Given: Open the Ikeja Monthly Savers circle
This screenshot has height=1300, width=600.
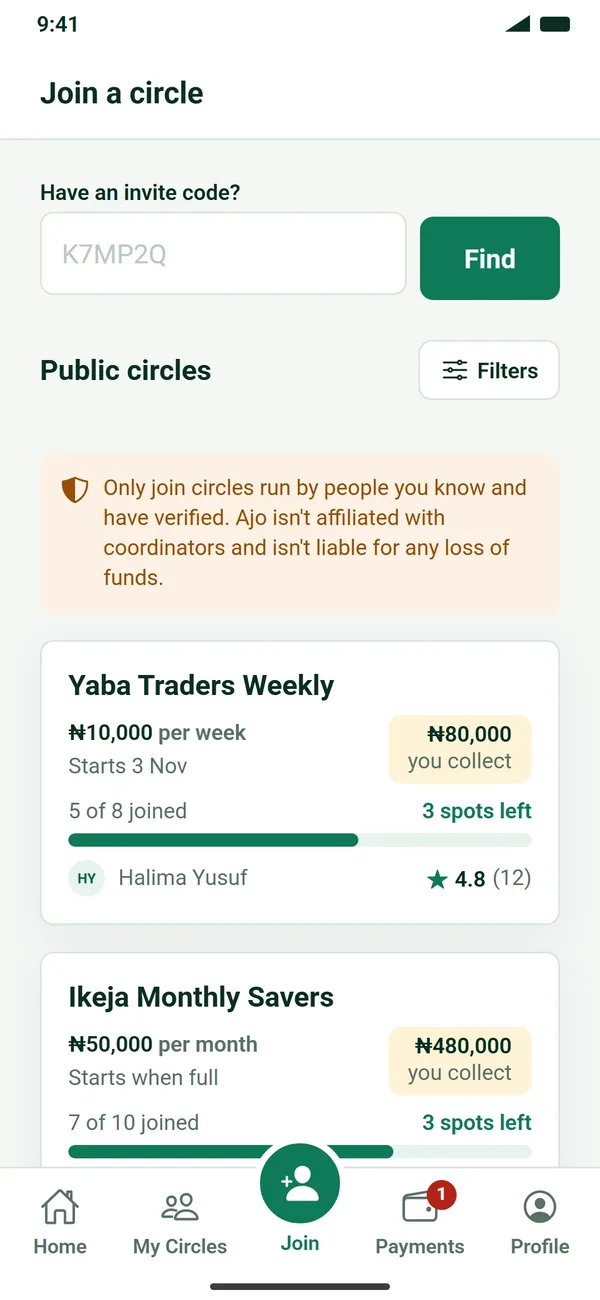Looking at the screenshot, I should pyautogui.click(x=300, y=1060).
